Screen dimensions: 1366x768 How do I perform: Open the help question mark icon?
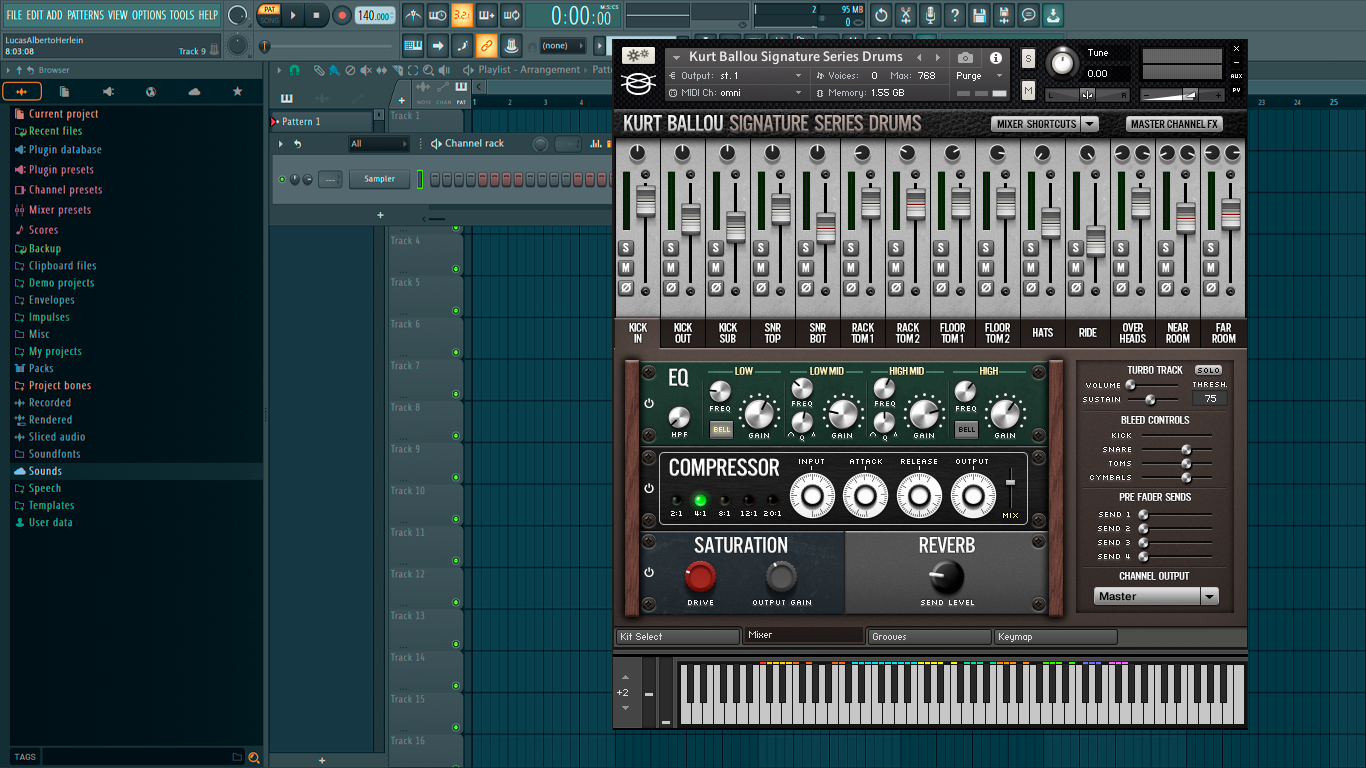pos(955,15)
